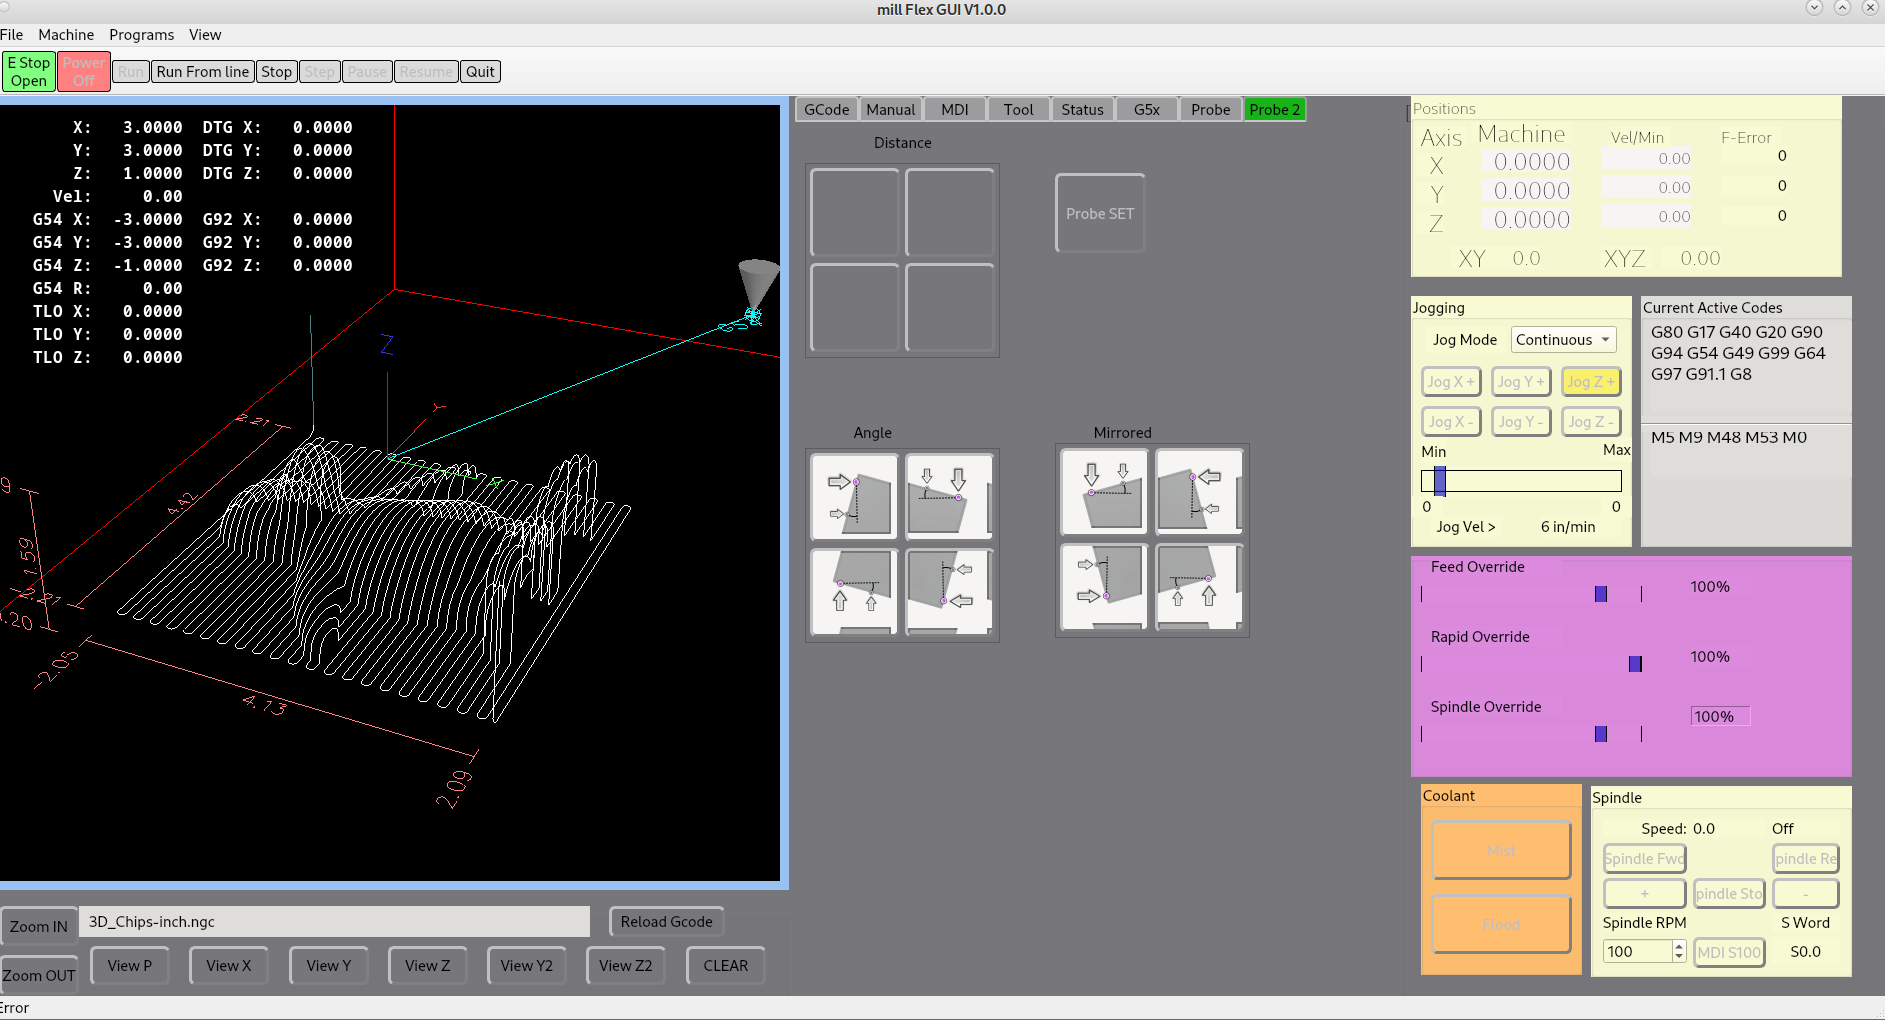1885x1020 pixels.
Task: Click Angle probe with arrows pointing up
Action: (855, 591)
